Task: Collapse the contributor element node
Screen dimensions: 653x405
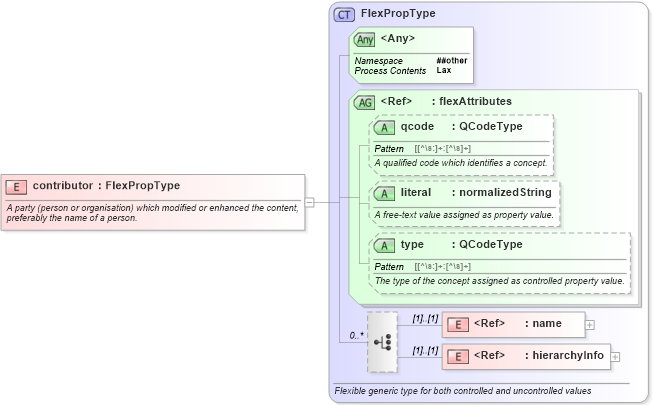Action: click(309, 202)
